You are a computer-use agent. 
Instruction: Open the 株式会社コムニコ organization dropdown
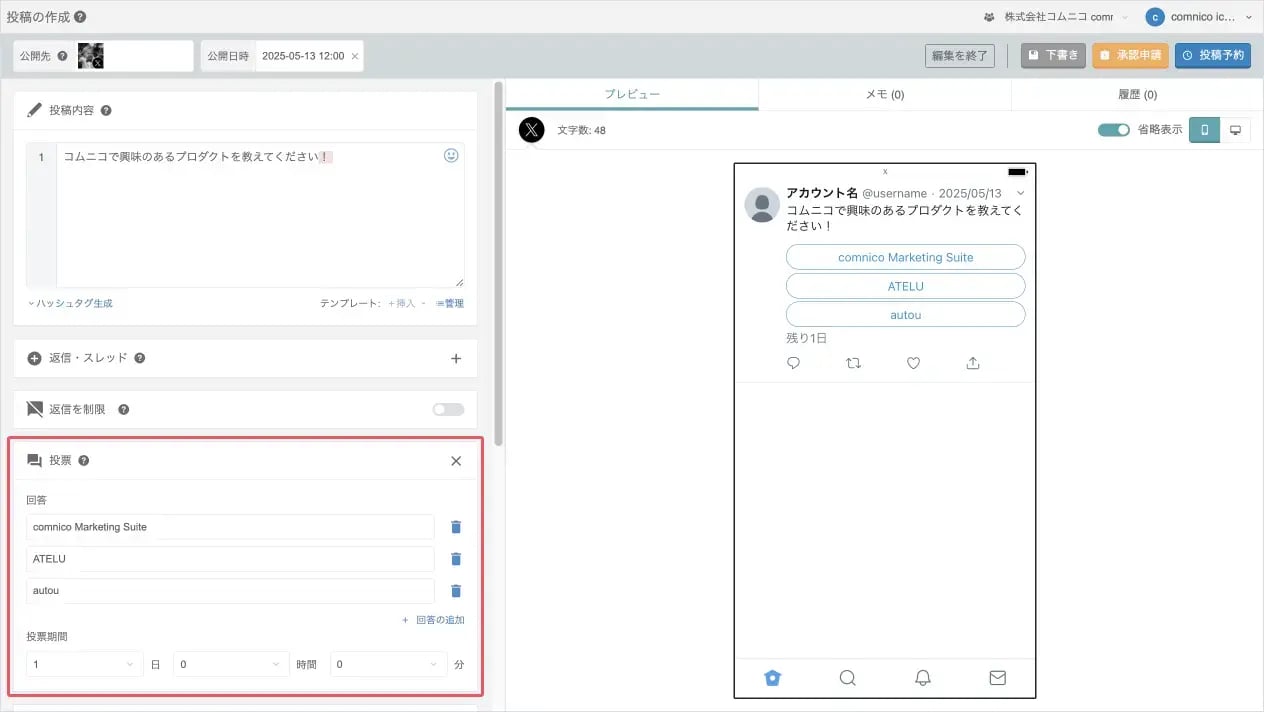1058,17
